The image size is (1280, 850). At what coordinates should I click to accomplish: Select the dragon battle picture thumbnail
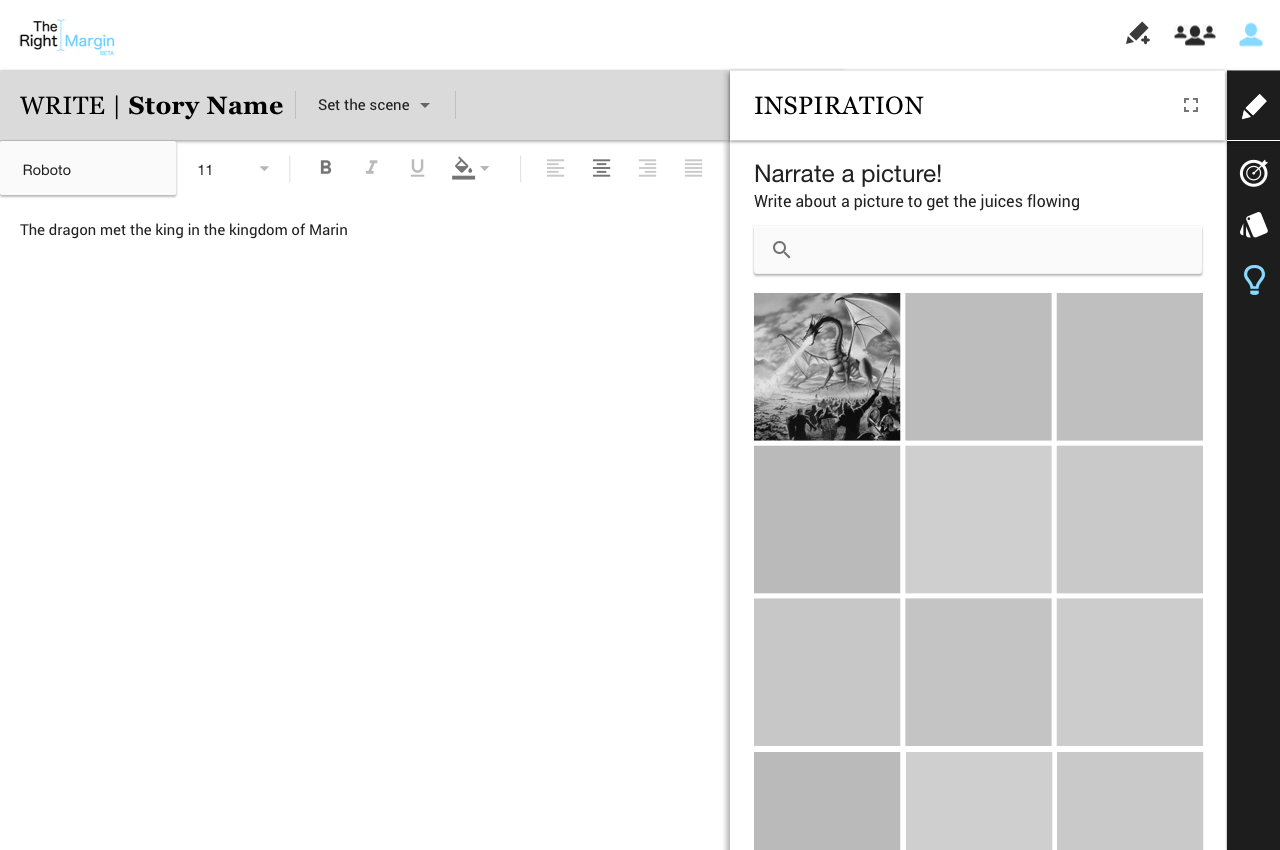point(827,366)
